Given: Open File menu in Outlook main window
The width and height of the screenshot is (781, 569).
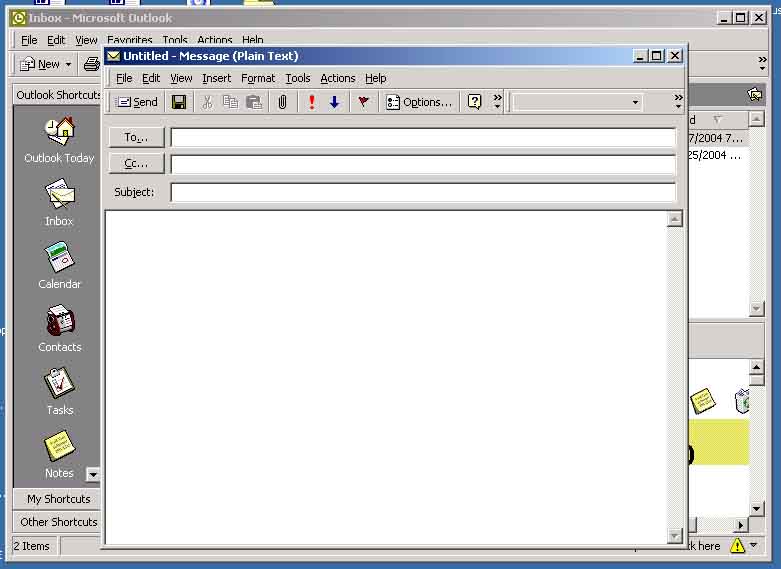Looking at the screenshot, I should pyautogui.click(x=29, y=40).
